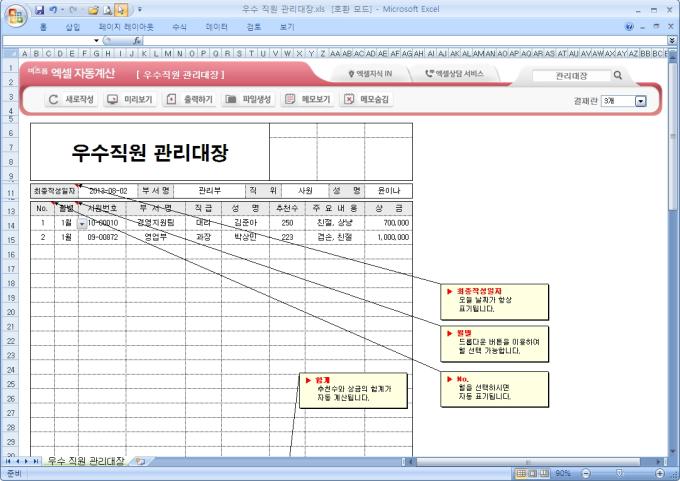Switch to Page Break Preview in status bar

544,473
